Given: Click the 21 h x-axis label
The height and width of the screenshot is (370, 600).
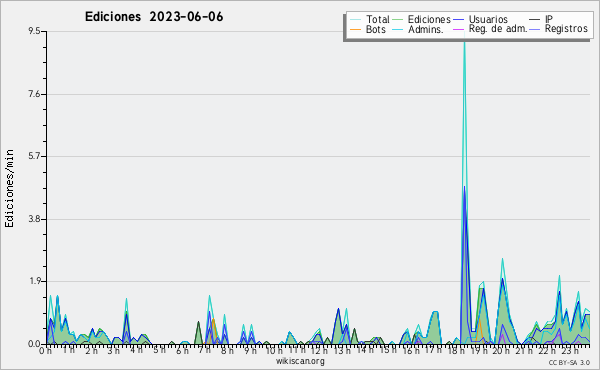Looking at the screenshot, I should (x=524, y=351).
